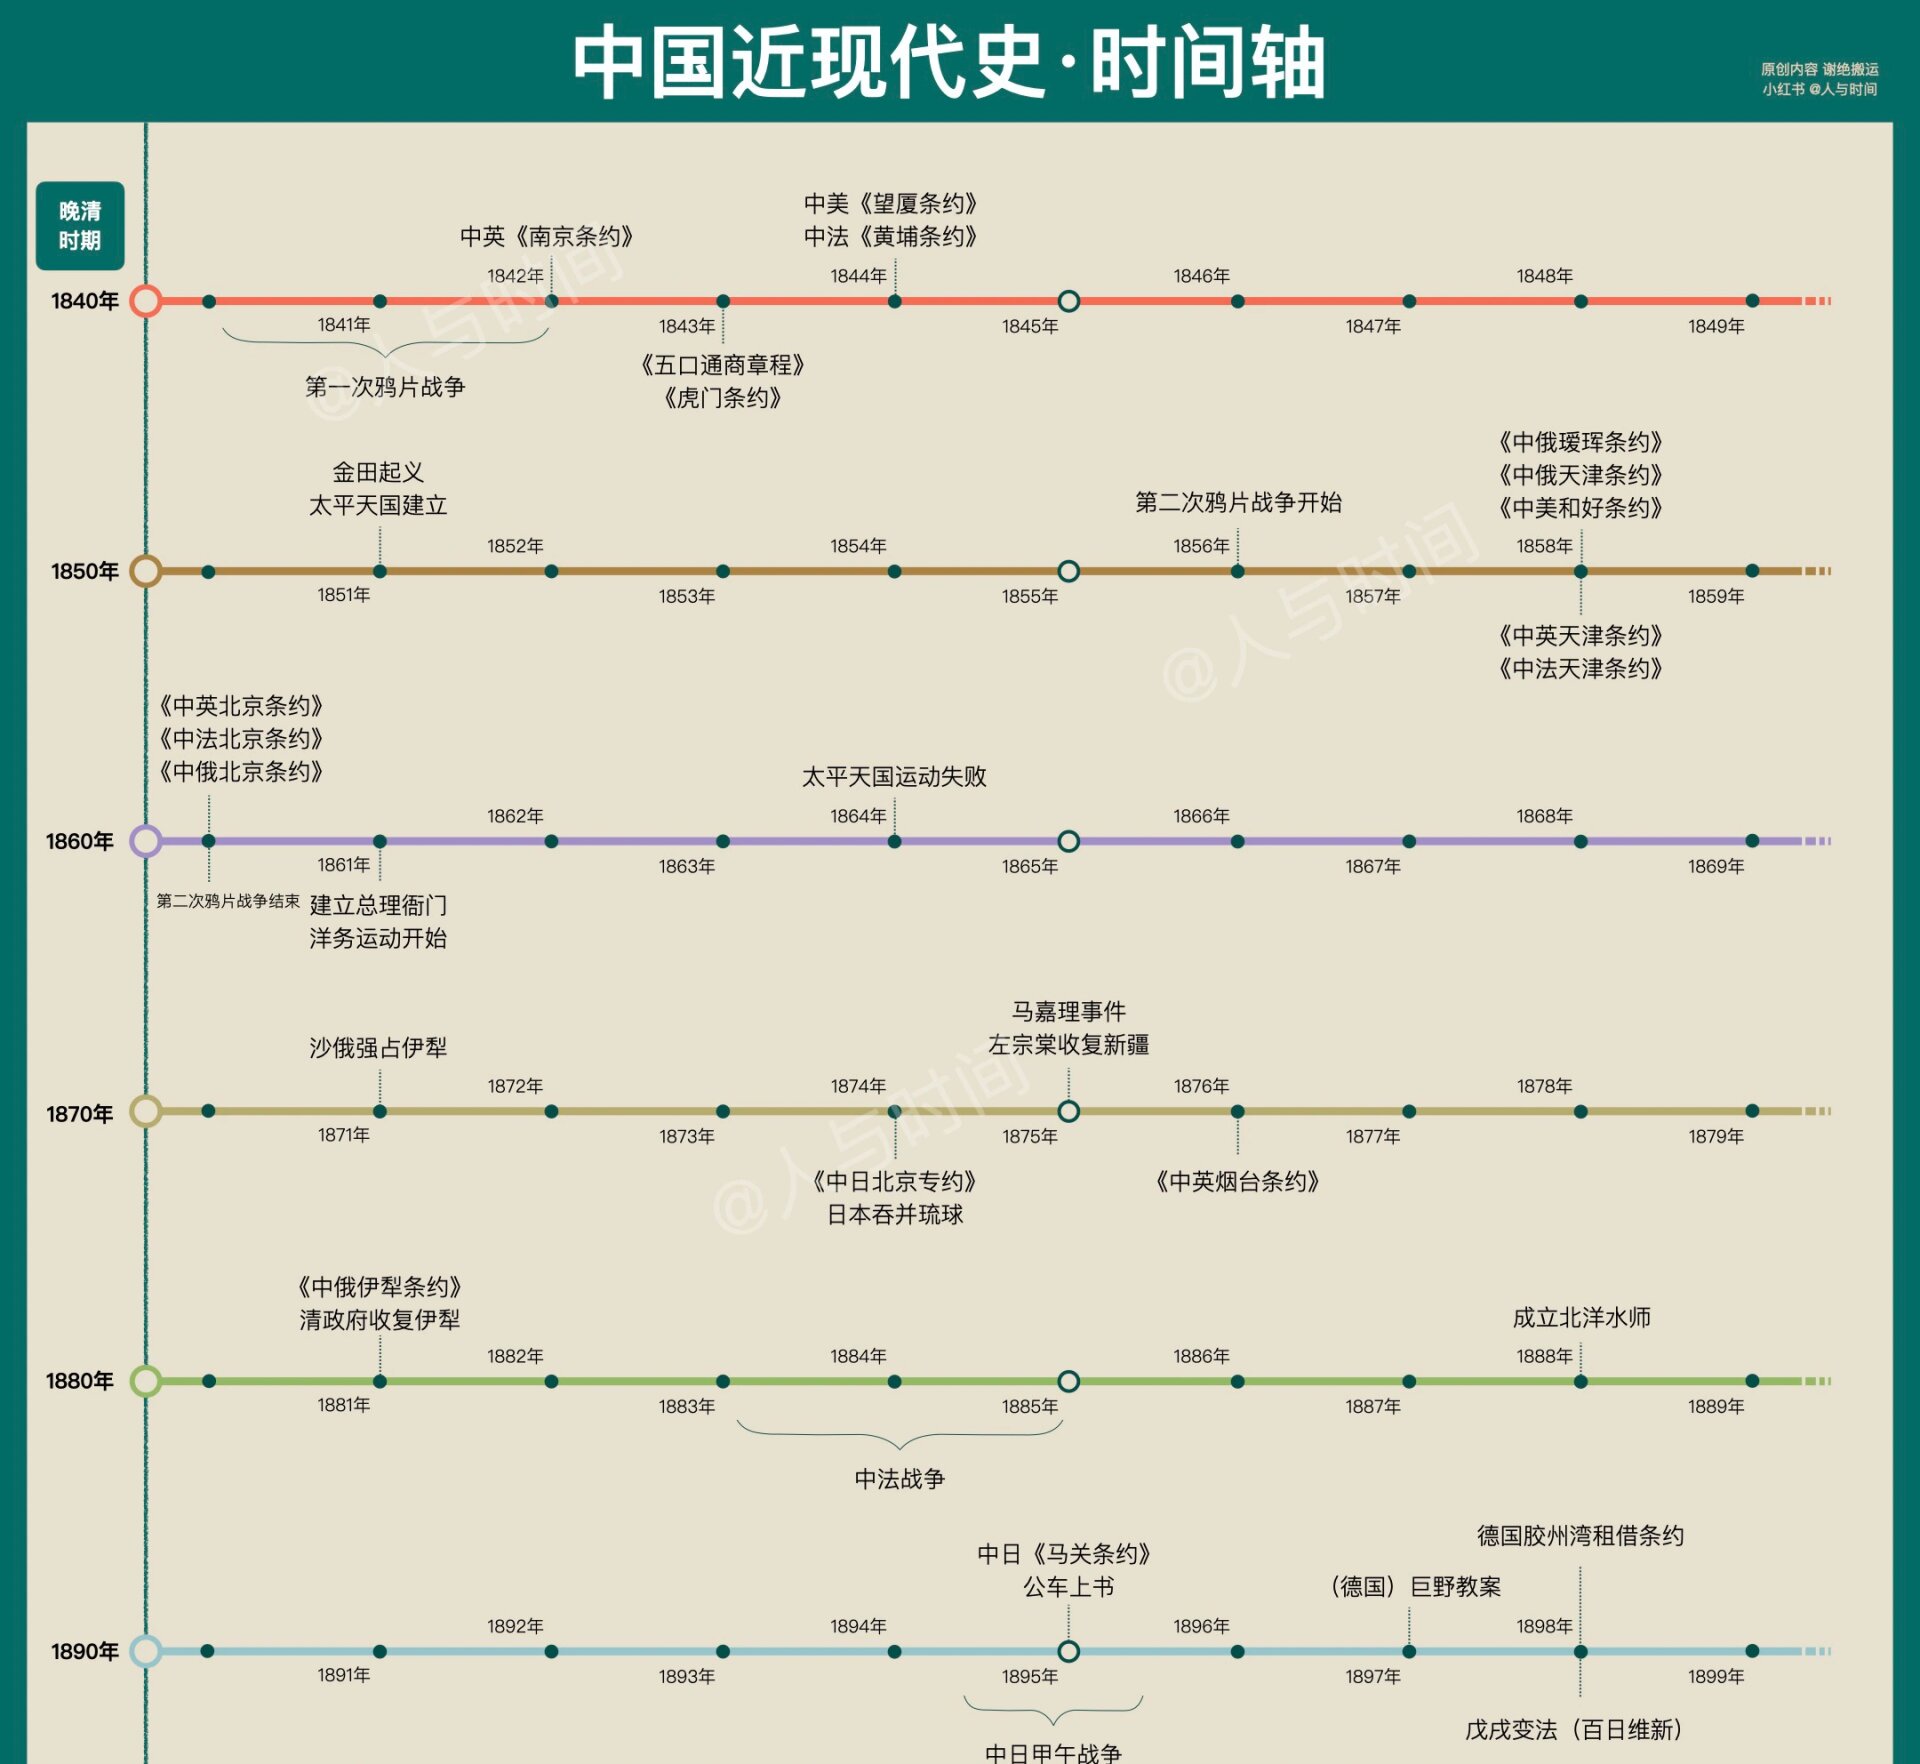
Task: Click the 1851年 dot on the timeline
Action: point(380,571)
